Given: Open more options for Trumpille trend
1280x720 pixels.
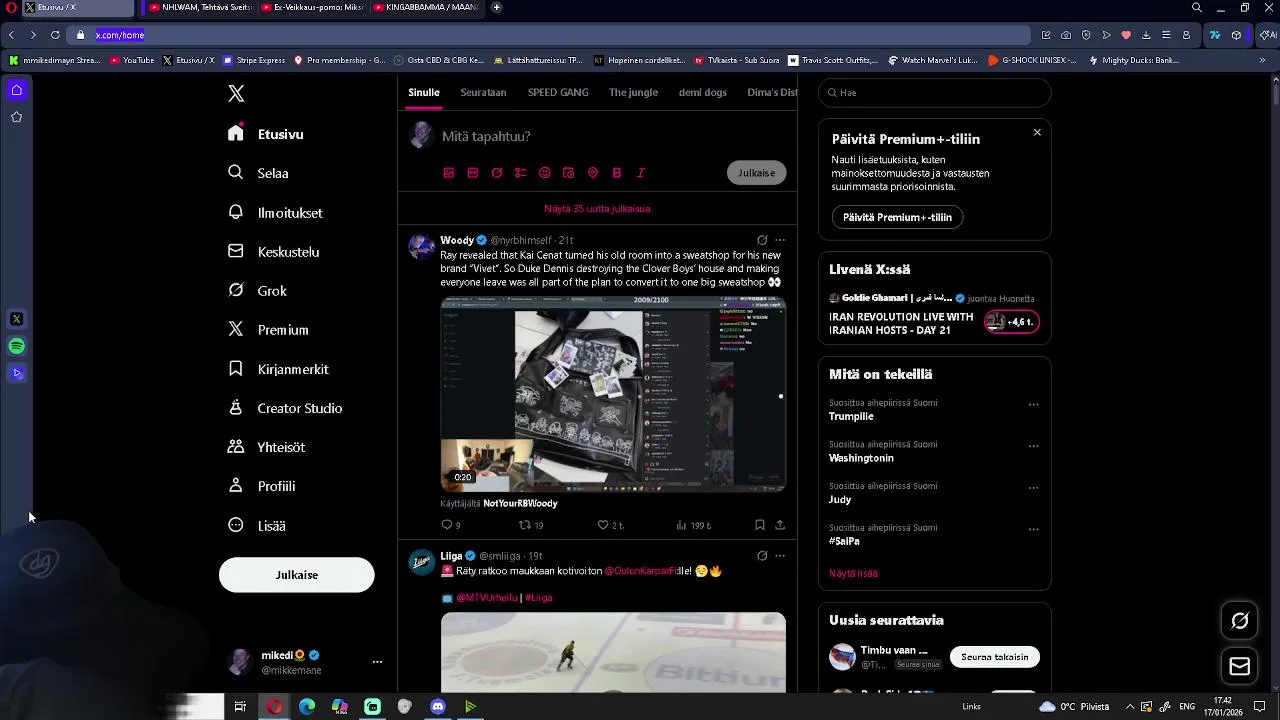Looking at the screenshot, I should click(1034, 405).
